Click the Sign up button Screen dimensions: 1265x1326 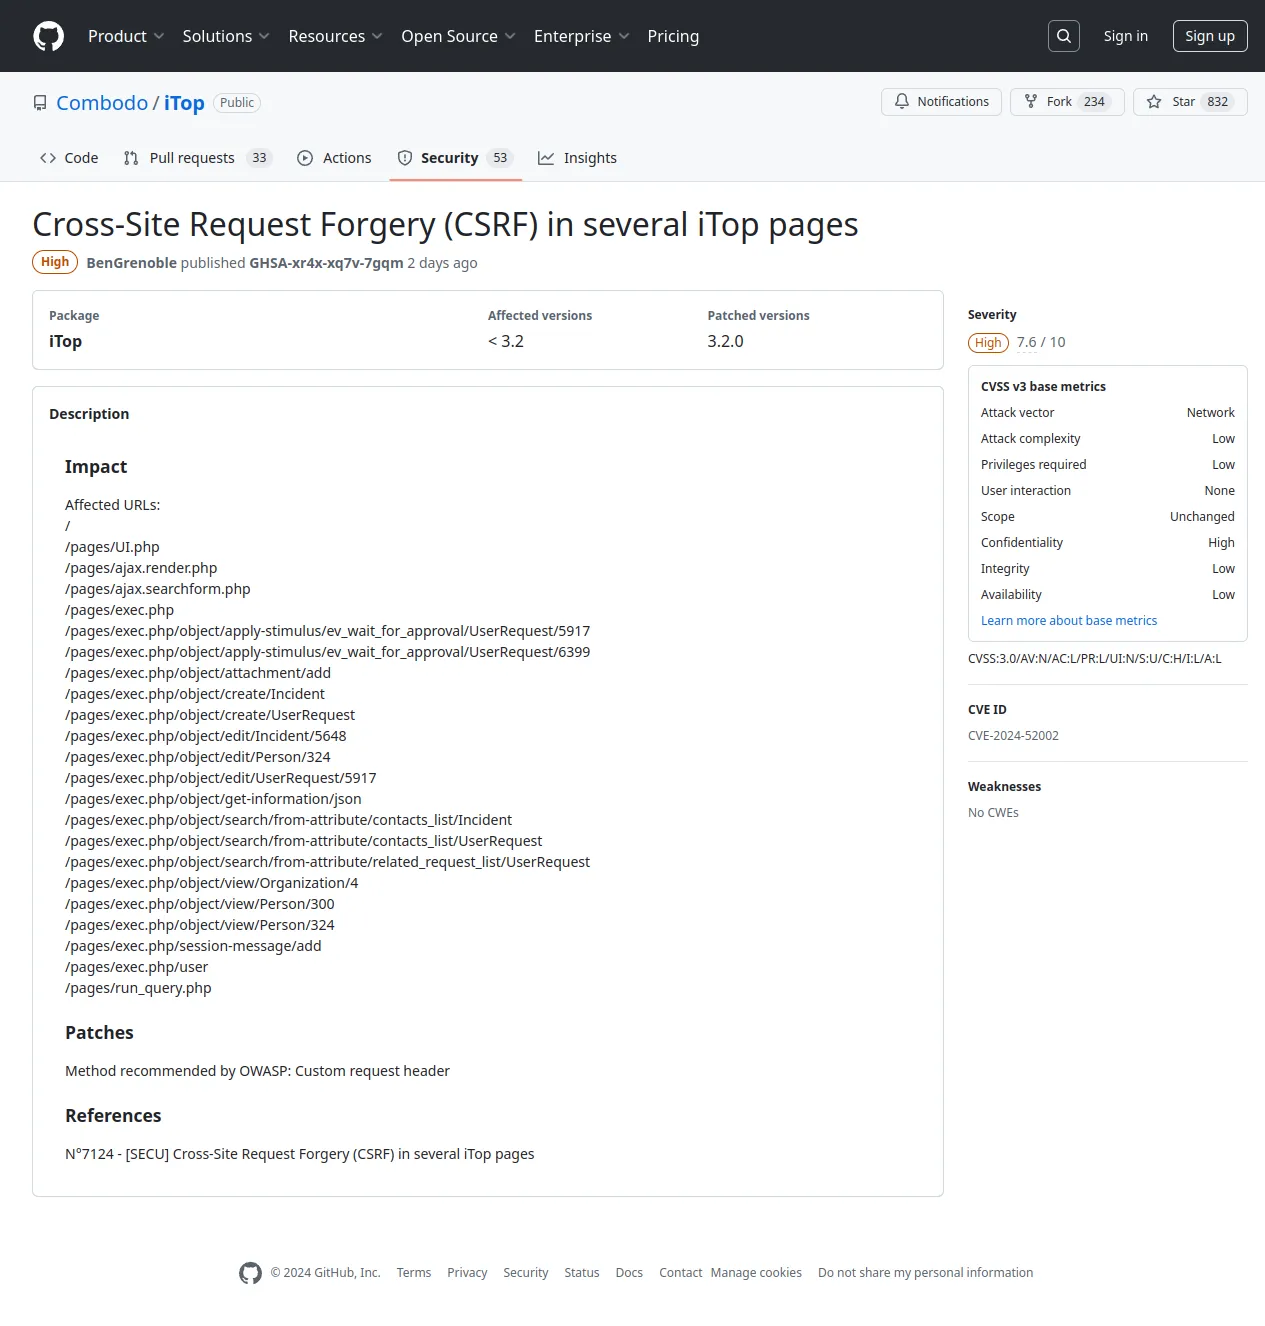[1210, 36]
